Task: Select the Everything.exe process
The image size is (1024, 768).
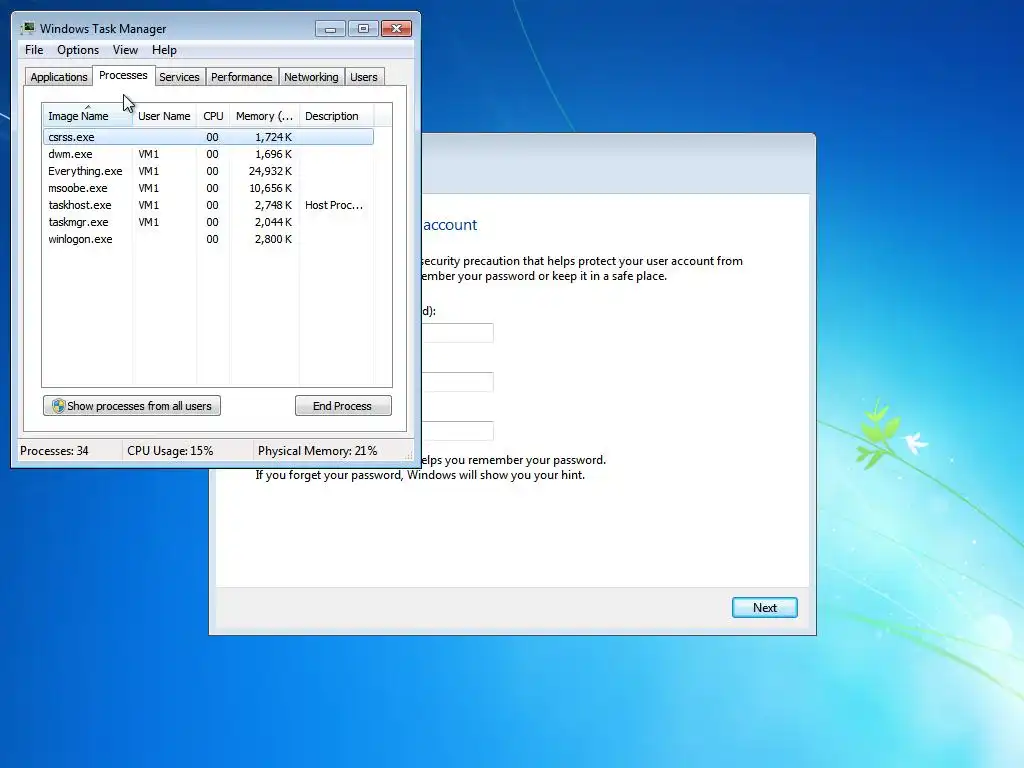Action: click(x=208, y=171)
